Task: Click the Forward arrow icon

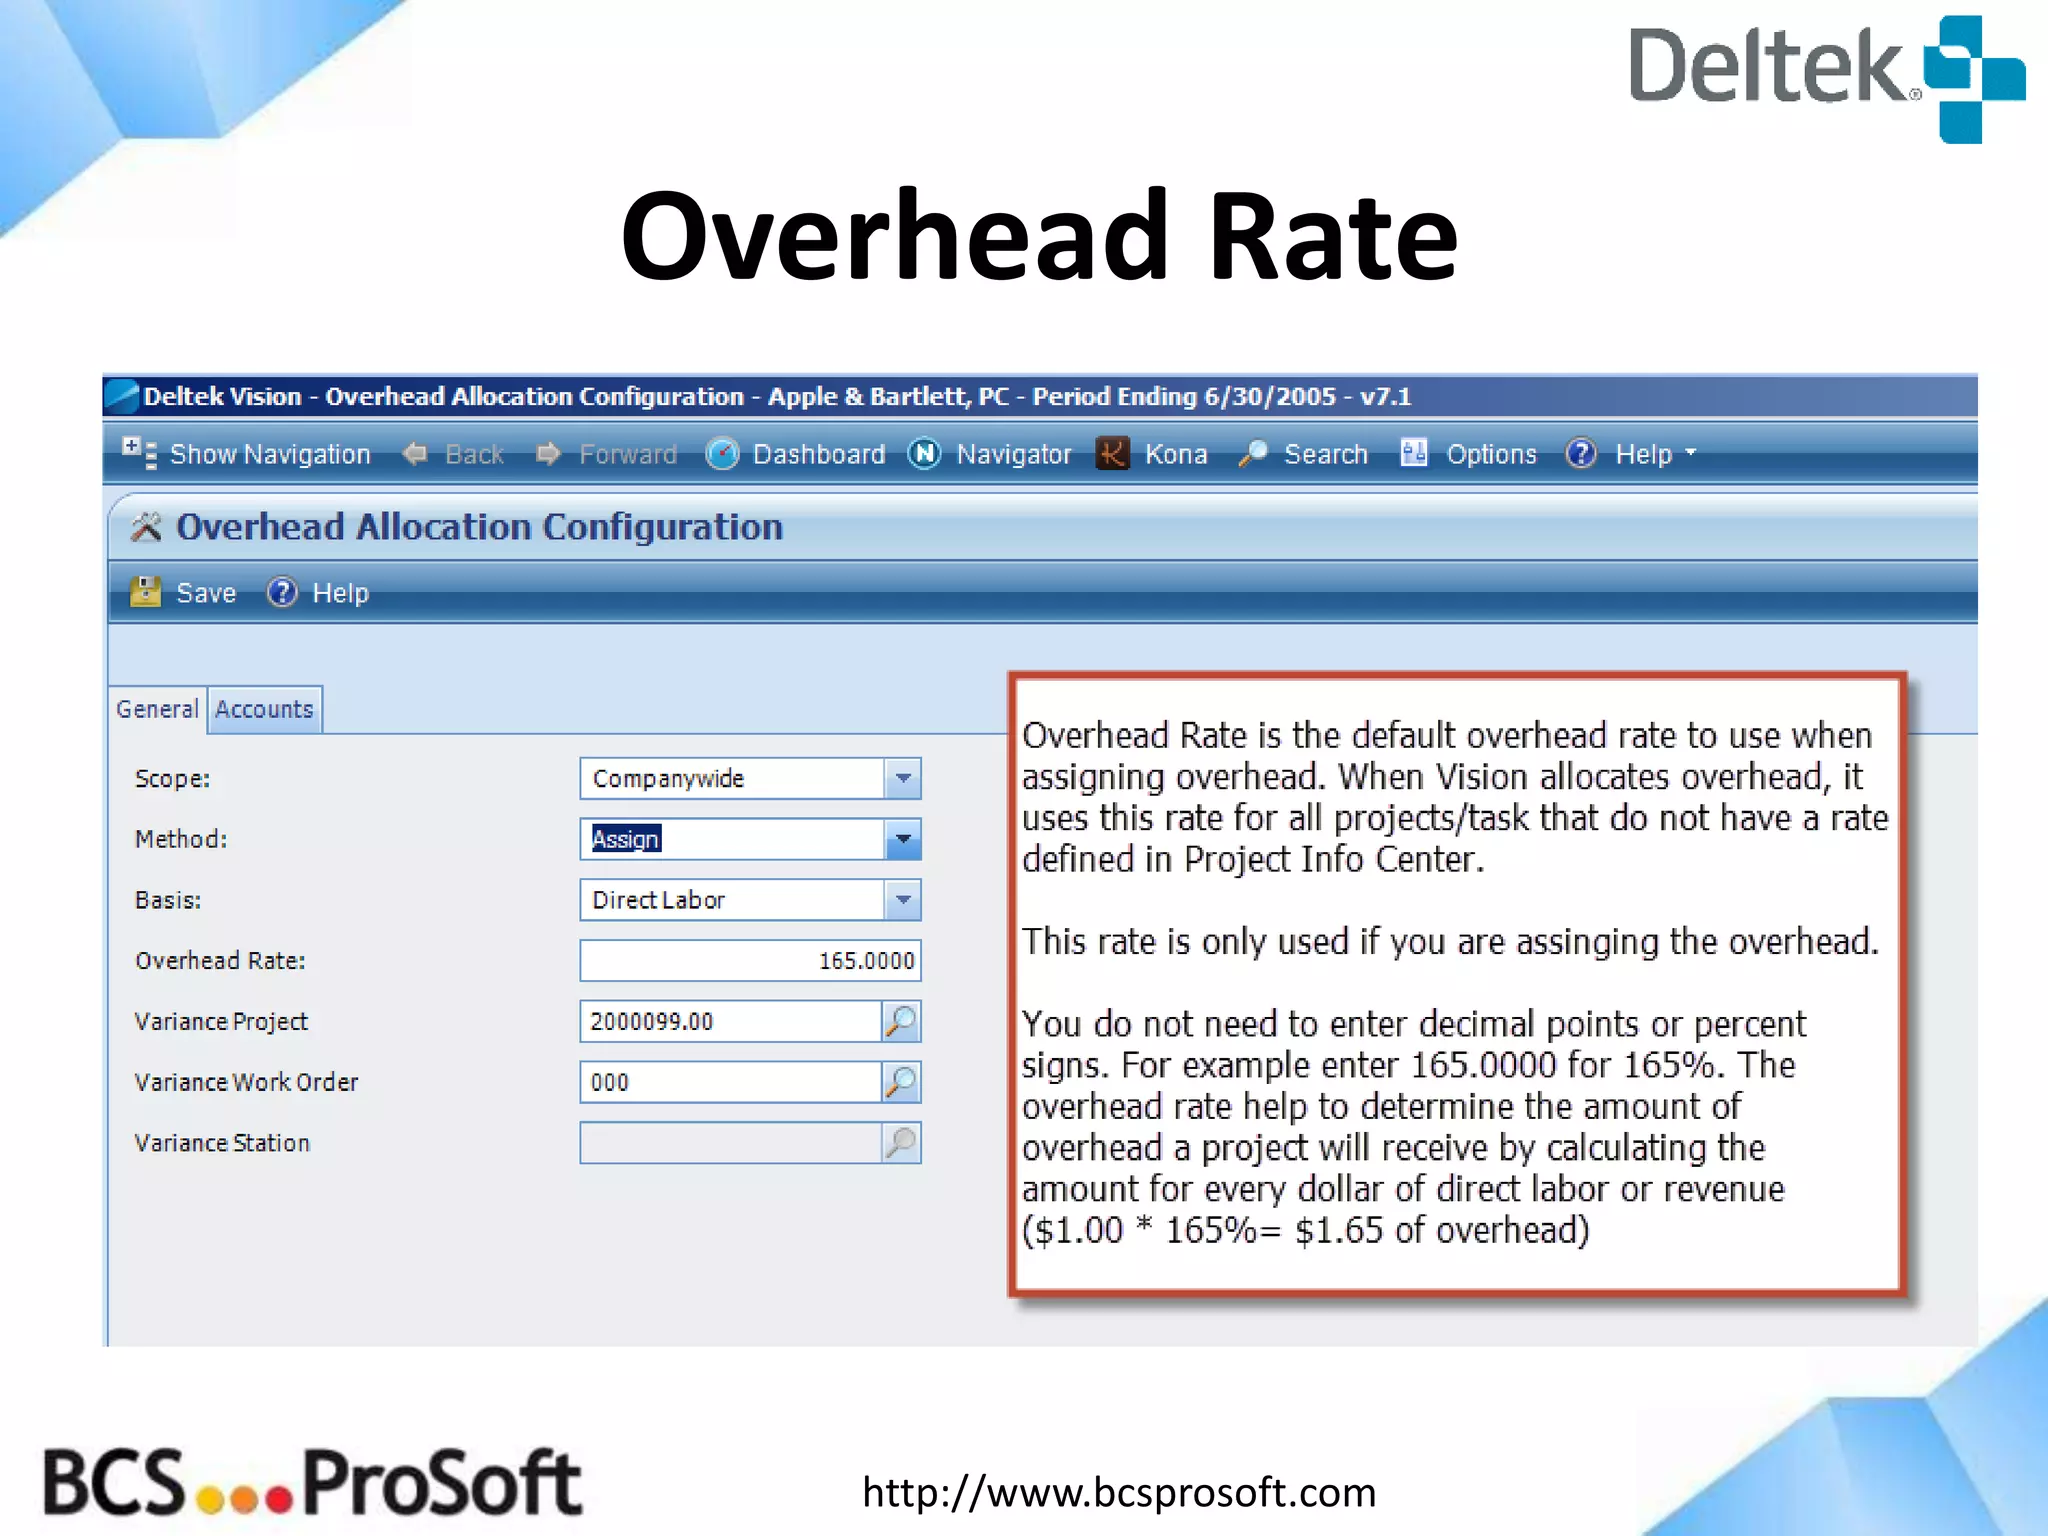Action: (x=548, y=454)
